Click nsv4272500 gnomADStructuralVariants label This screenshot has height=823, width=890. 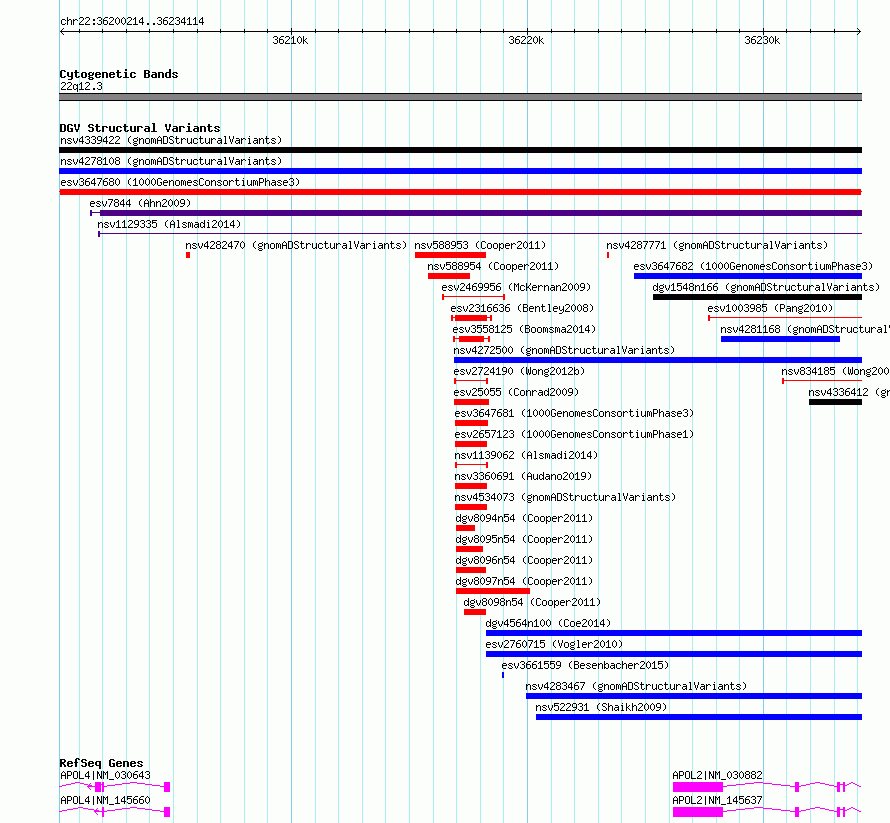tap(564, 350)
